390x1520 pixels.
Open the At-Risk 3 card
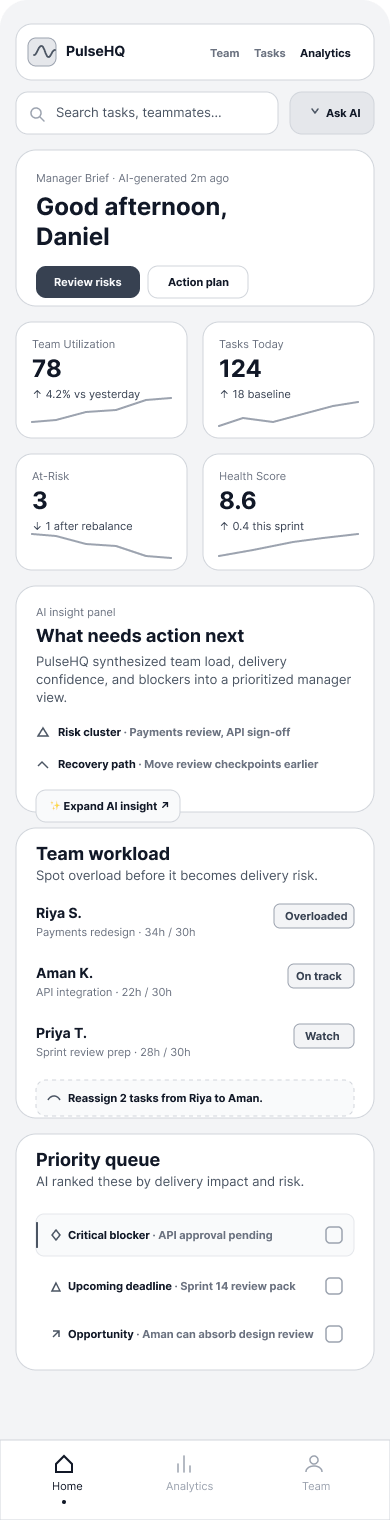[101, 512]
